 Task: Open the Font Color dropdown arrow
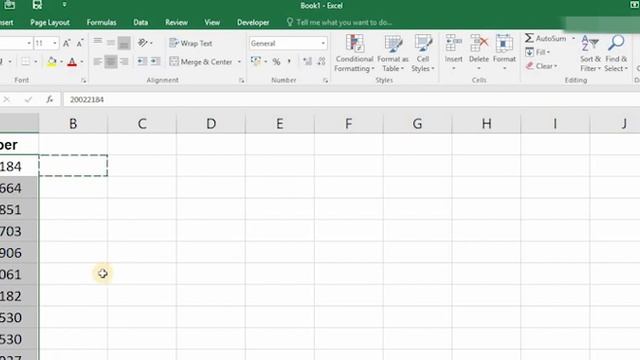point(82,62)
